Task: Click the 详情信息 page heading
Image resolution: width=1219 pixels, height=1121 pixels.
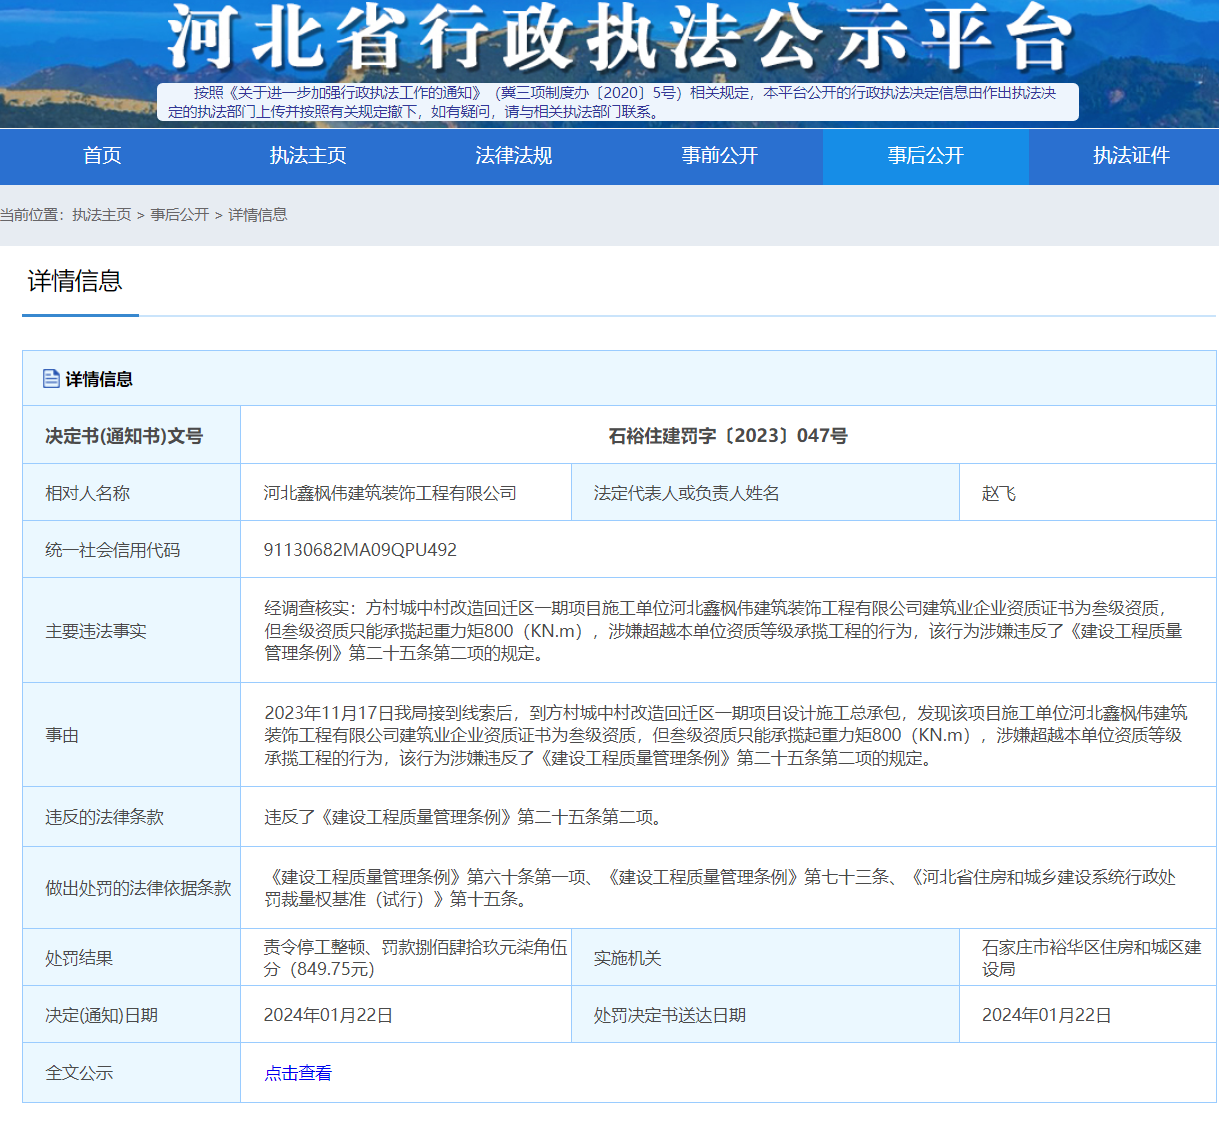Action: coord(75,281)
